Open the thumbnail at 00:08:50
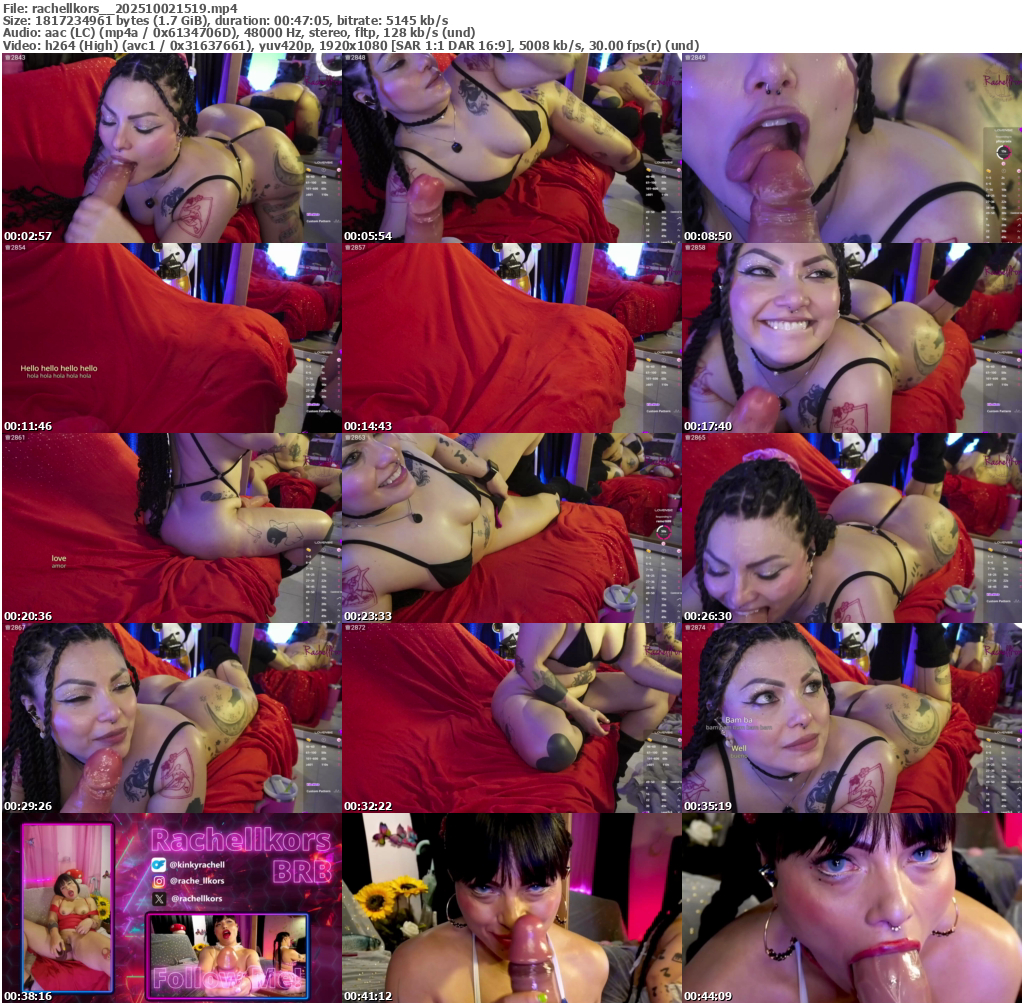 851,148
